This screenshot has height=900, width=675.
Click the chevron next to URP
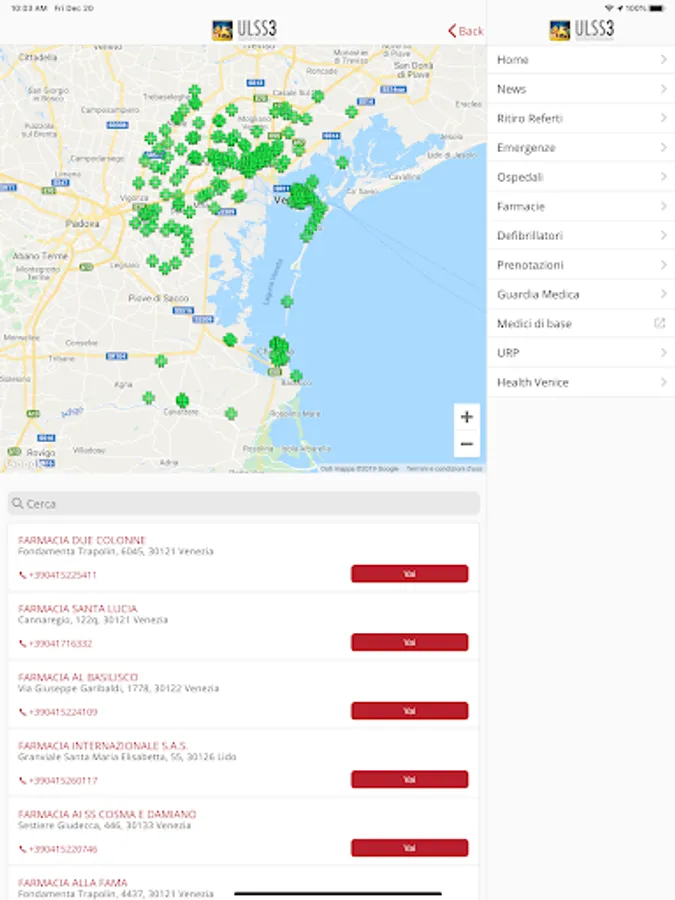tap(663, 352)
